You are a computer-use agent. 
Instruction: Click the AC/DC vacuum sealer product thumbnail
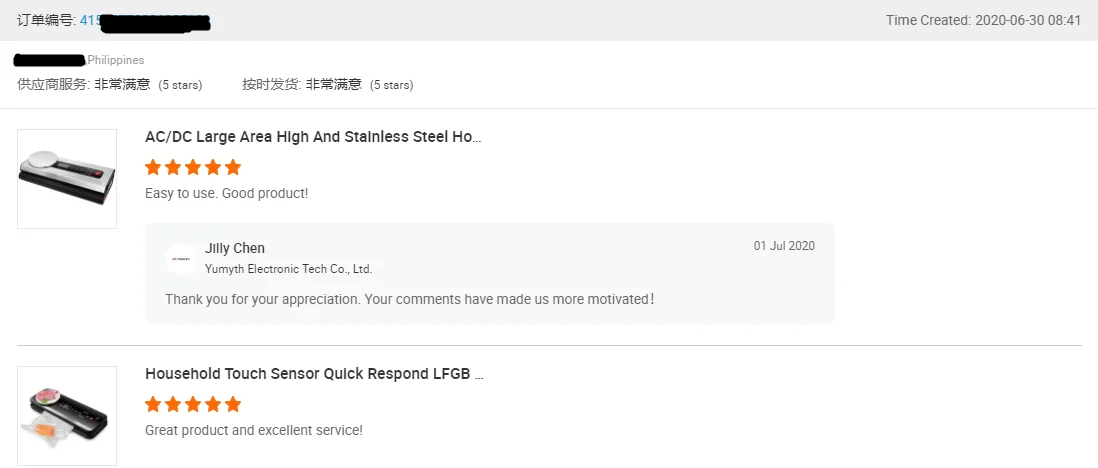pos(67,179)
